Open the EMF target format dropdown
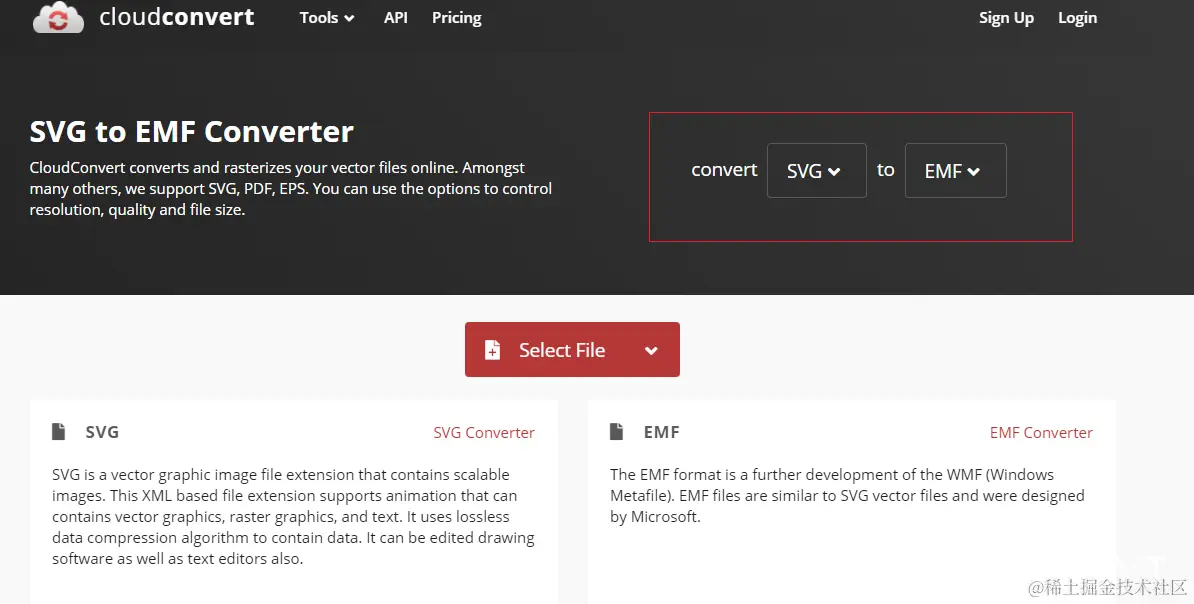Screen dimensions: 1194x604 955,171
